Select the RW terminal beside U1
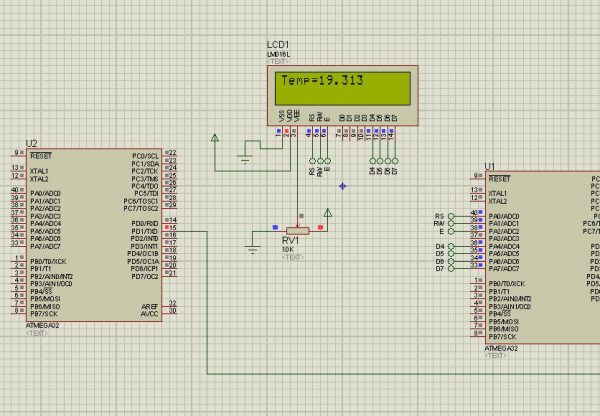The height and width of the screenshot is (416, 600). [x=451, y=223]
